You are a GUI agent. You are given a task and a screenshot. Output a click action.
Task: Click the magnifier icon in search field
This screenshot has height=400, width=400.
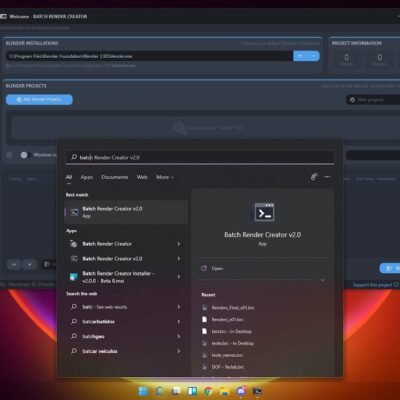coord(74,157)
